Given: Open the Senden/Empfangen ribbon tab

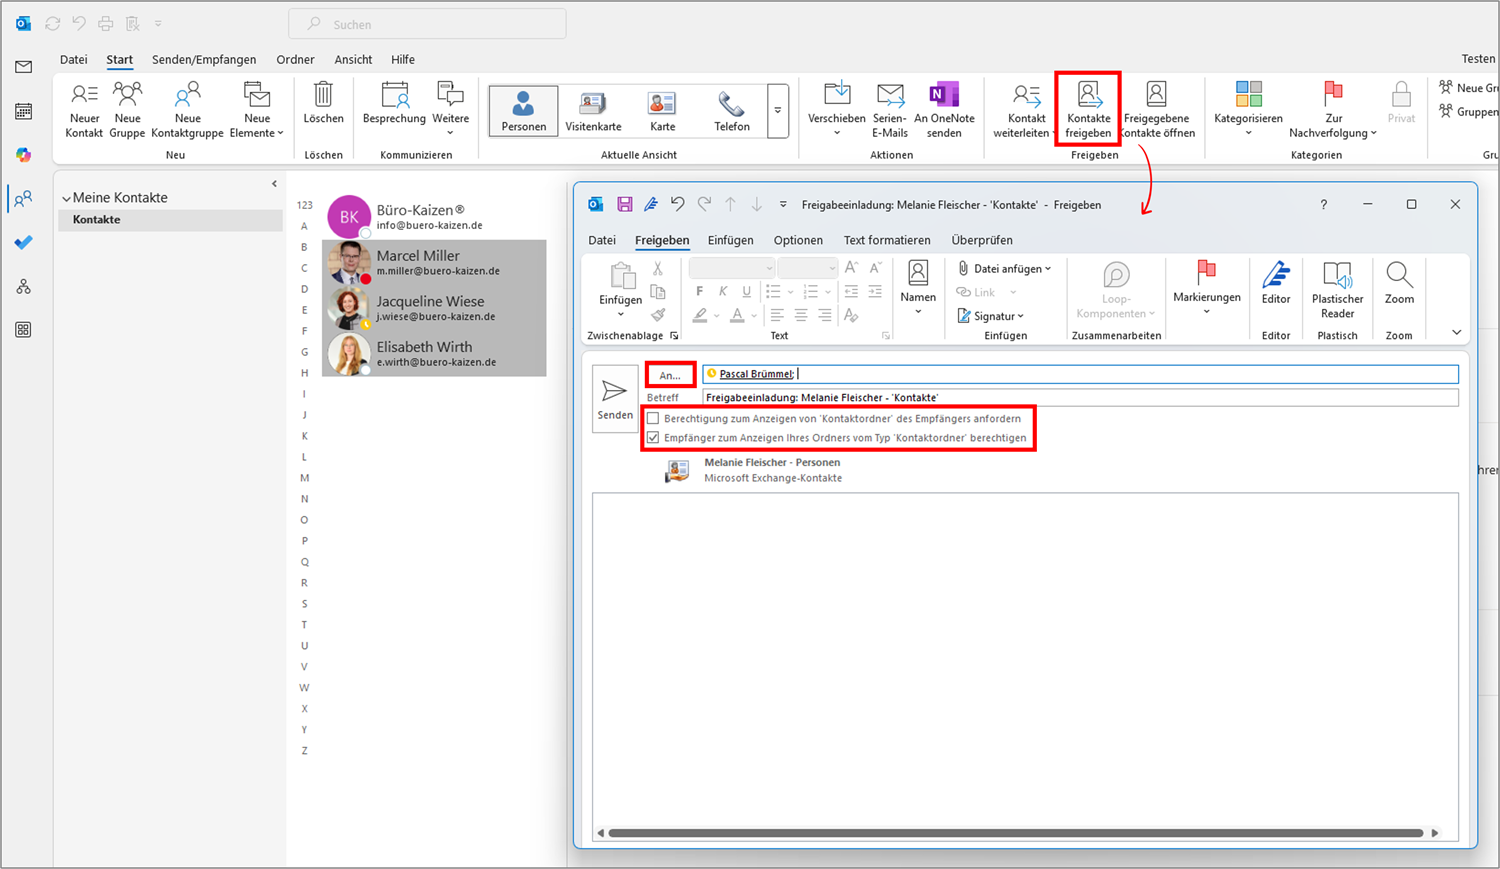Looking at the screenshot, I should pos(203,60).
